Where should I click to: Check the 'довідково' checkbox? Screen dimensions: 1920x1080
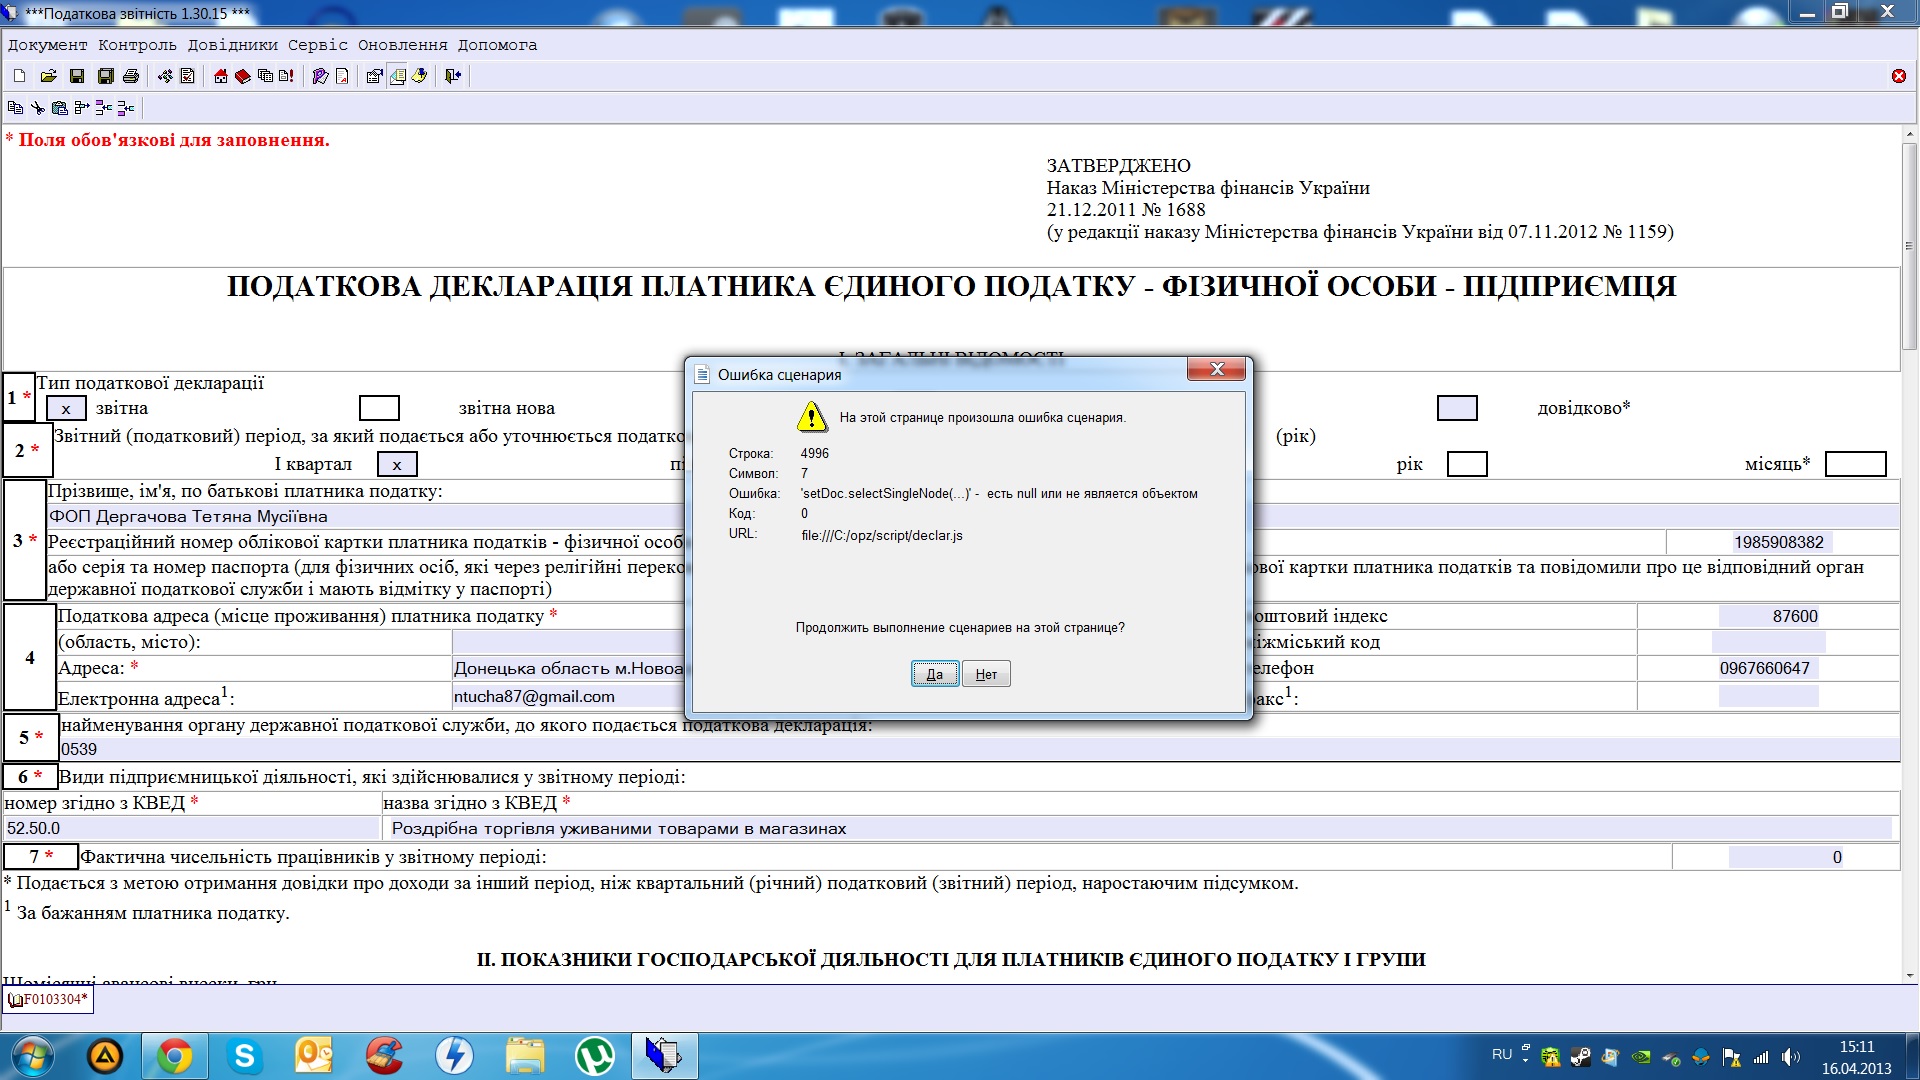[x=1456, y=408]
